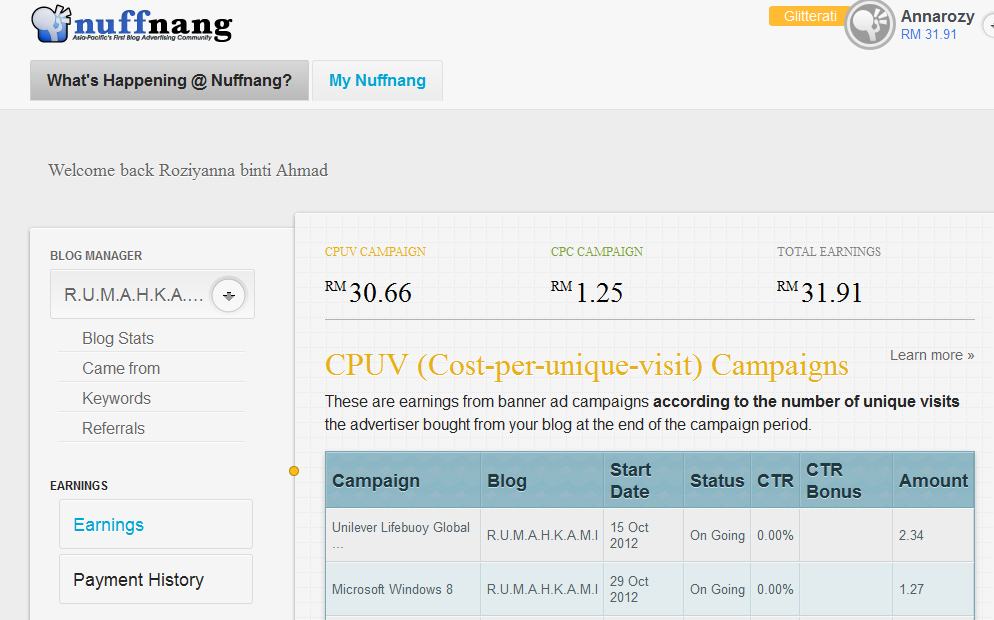Click the BLOG MANAGER section label

96,255
